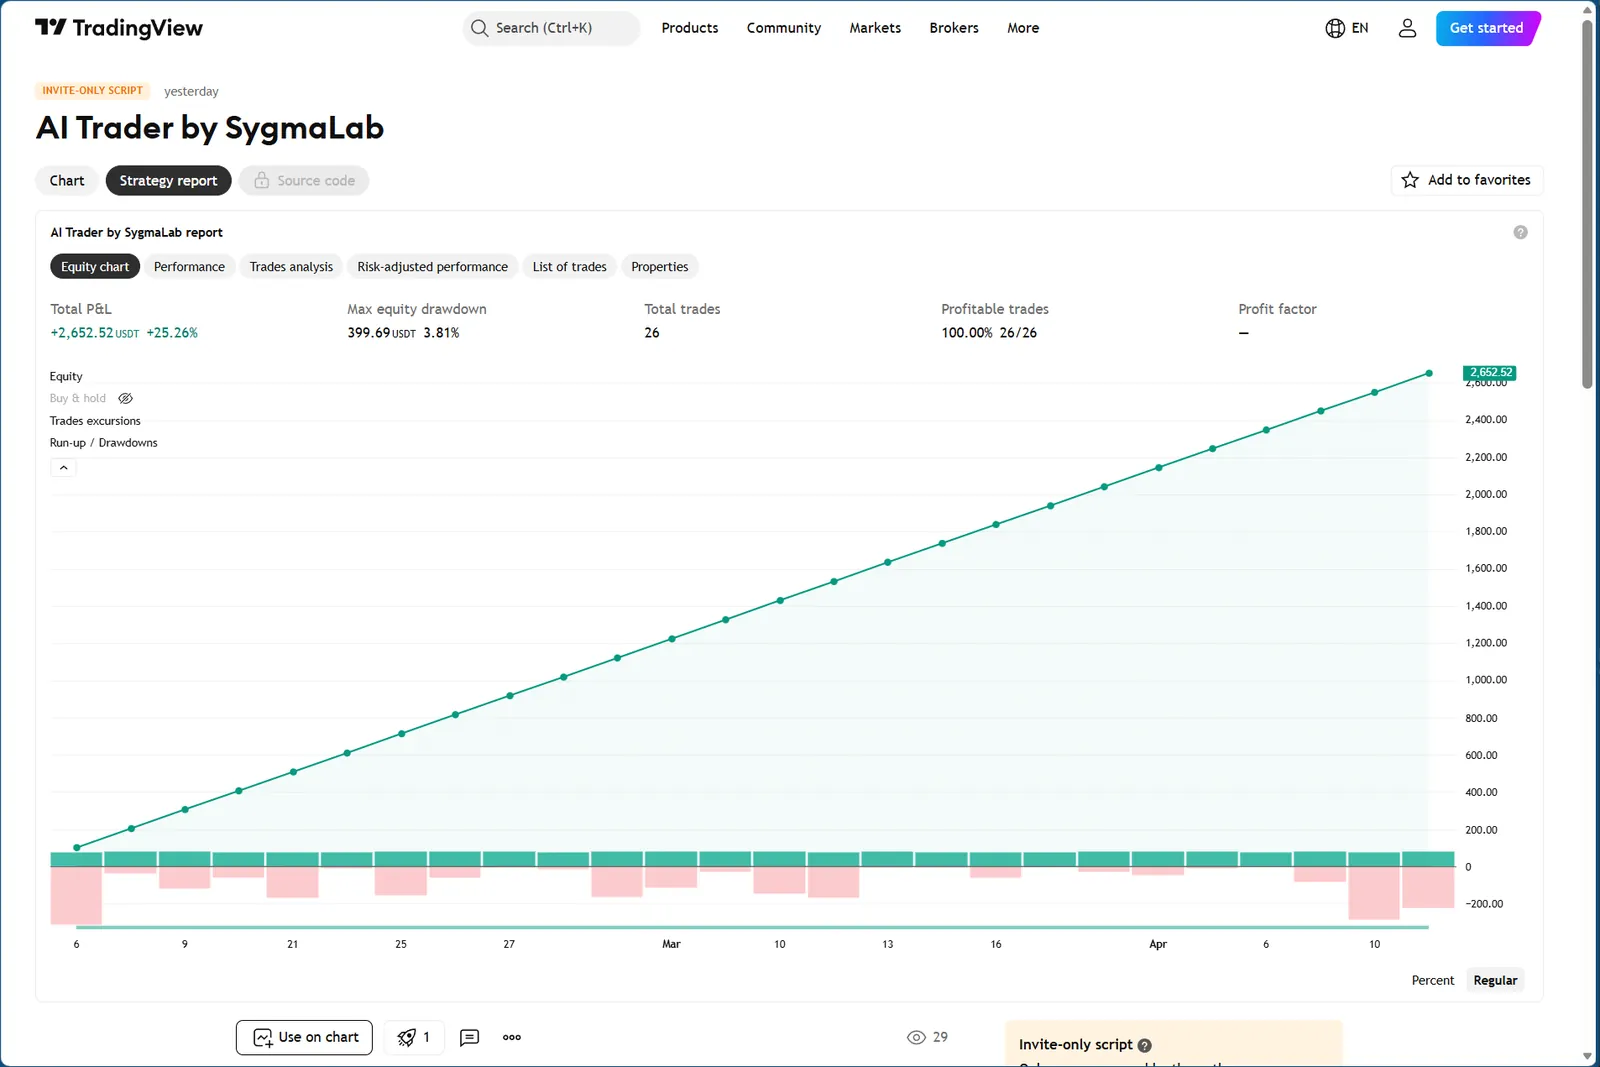Viewport: 1600px width, 1067px height.
Task: Open the Properties tab
Action: (x=660, y=267)
